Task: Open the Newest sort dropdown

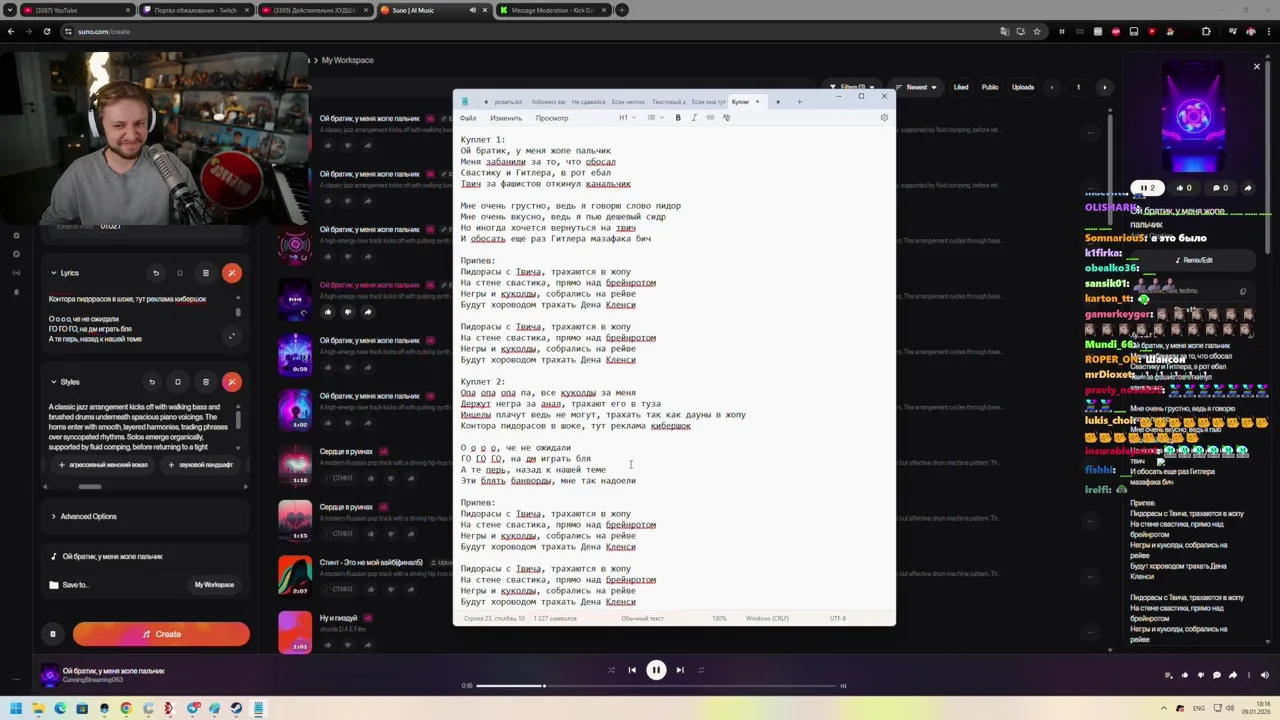Action: [916, 87]
